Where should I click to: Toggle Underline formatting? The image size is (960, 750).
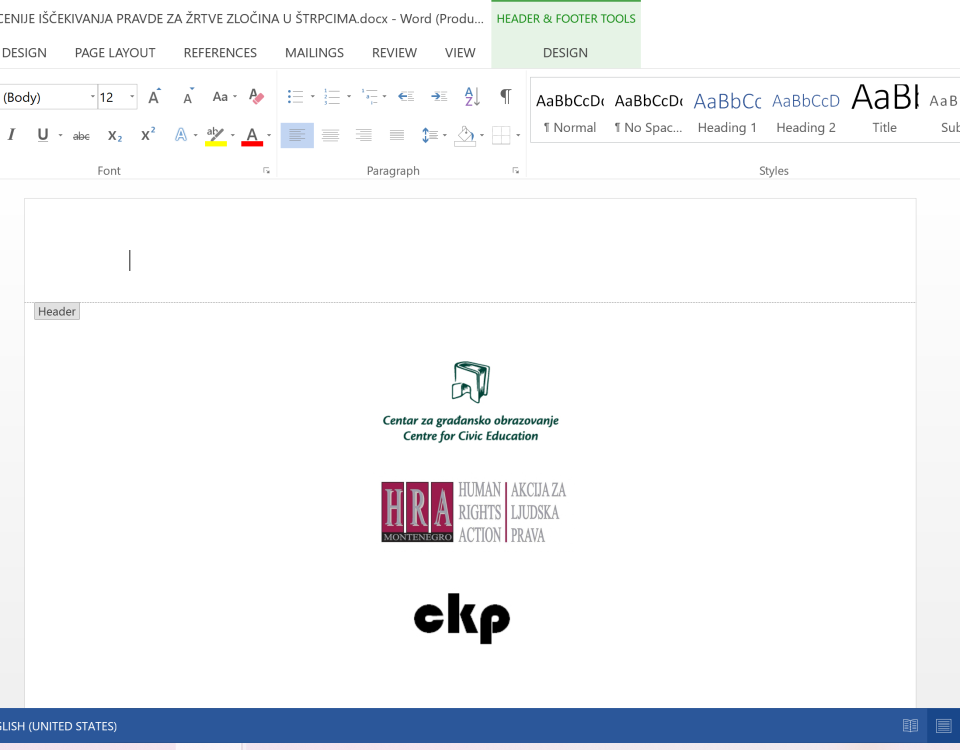click(x=42, y=135)
